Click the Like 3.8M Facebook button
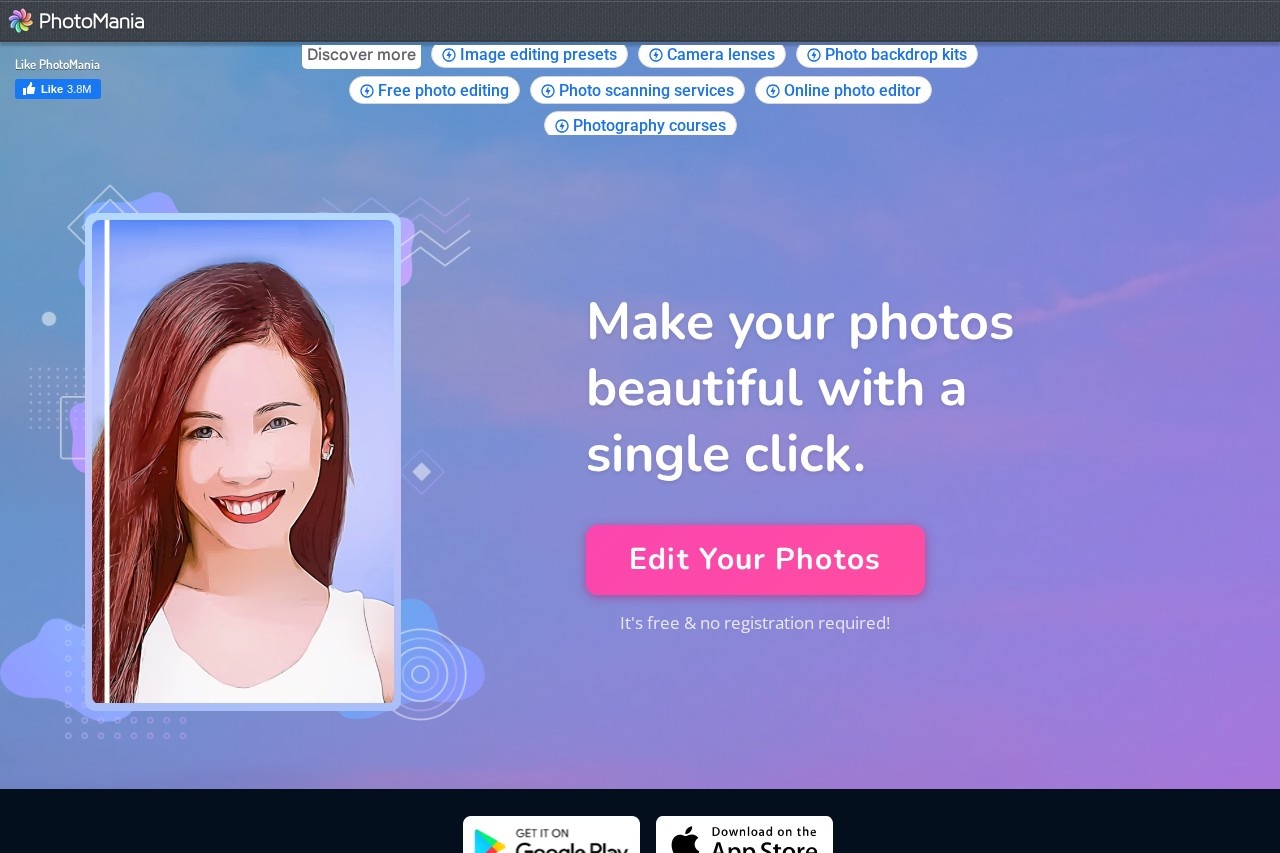The width and height of the screenshot is (1280, 853). coord(57,88)
